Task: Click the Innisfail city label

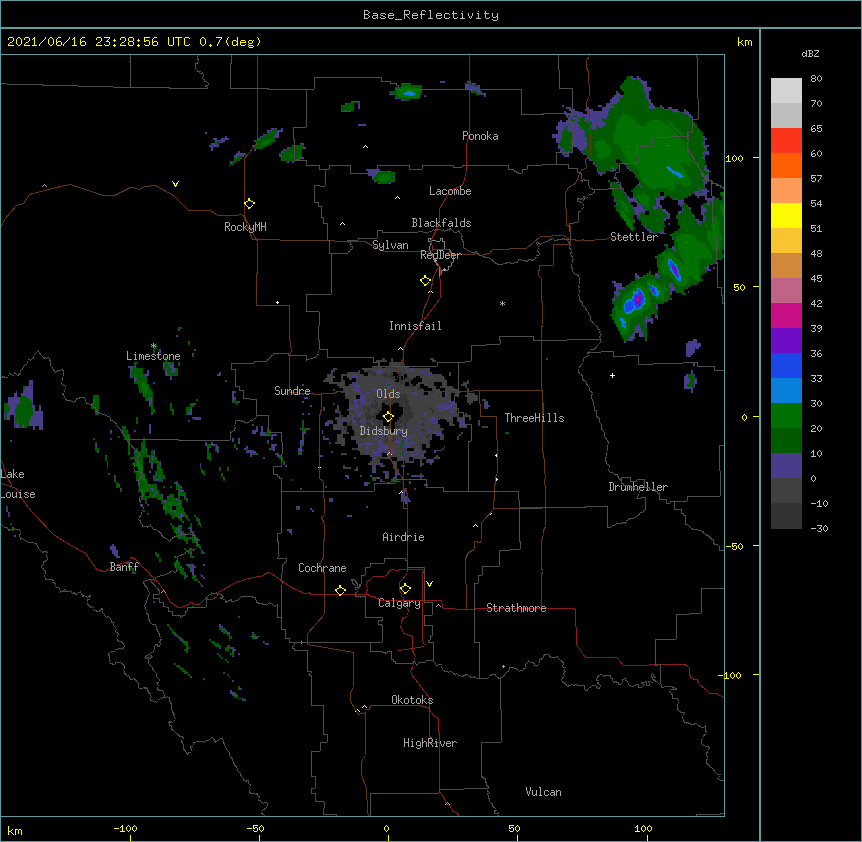Action: tap(415, 326)
